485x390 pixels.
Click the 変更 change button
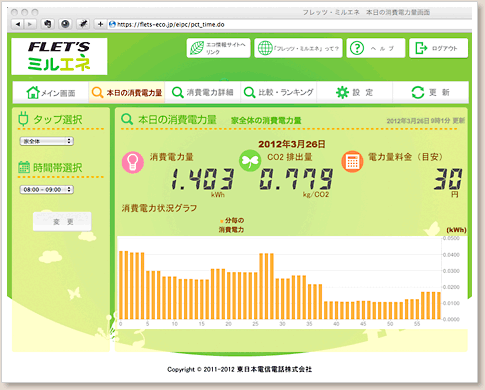tap(62, 222)
